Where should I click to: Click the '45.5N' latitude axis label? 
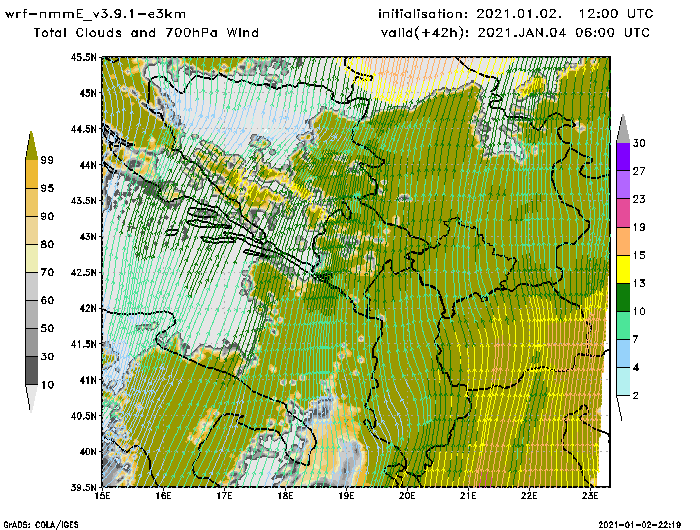83,57
